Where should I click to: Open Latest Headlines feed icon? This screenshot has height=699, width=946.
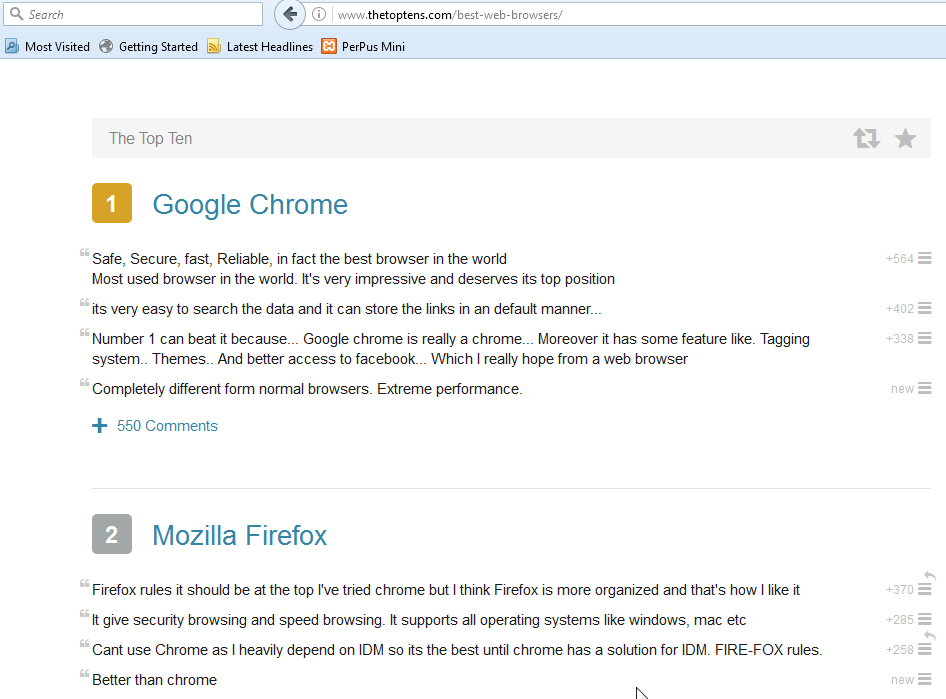[x=214, y=46]
